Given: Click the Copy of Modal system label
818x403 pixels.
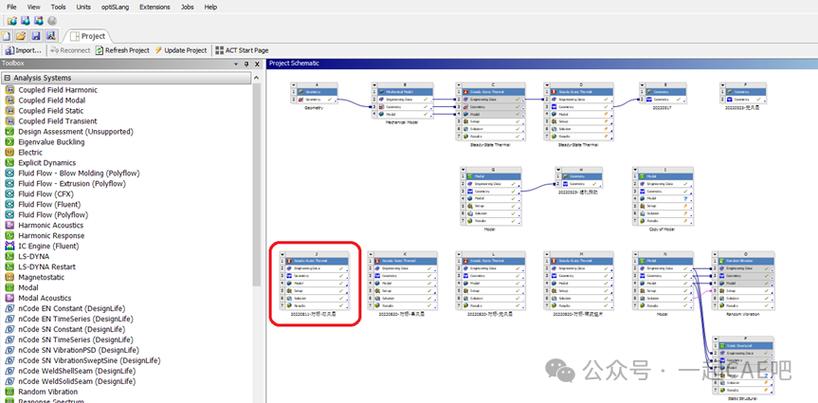Looking at the screenshot, I should (x=662, y=229).
